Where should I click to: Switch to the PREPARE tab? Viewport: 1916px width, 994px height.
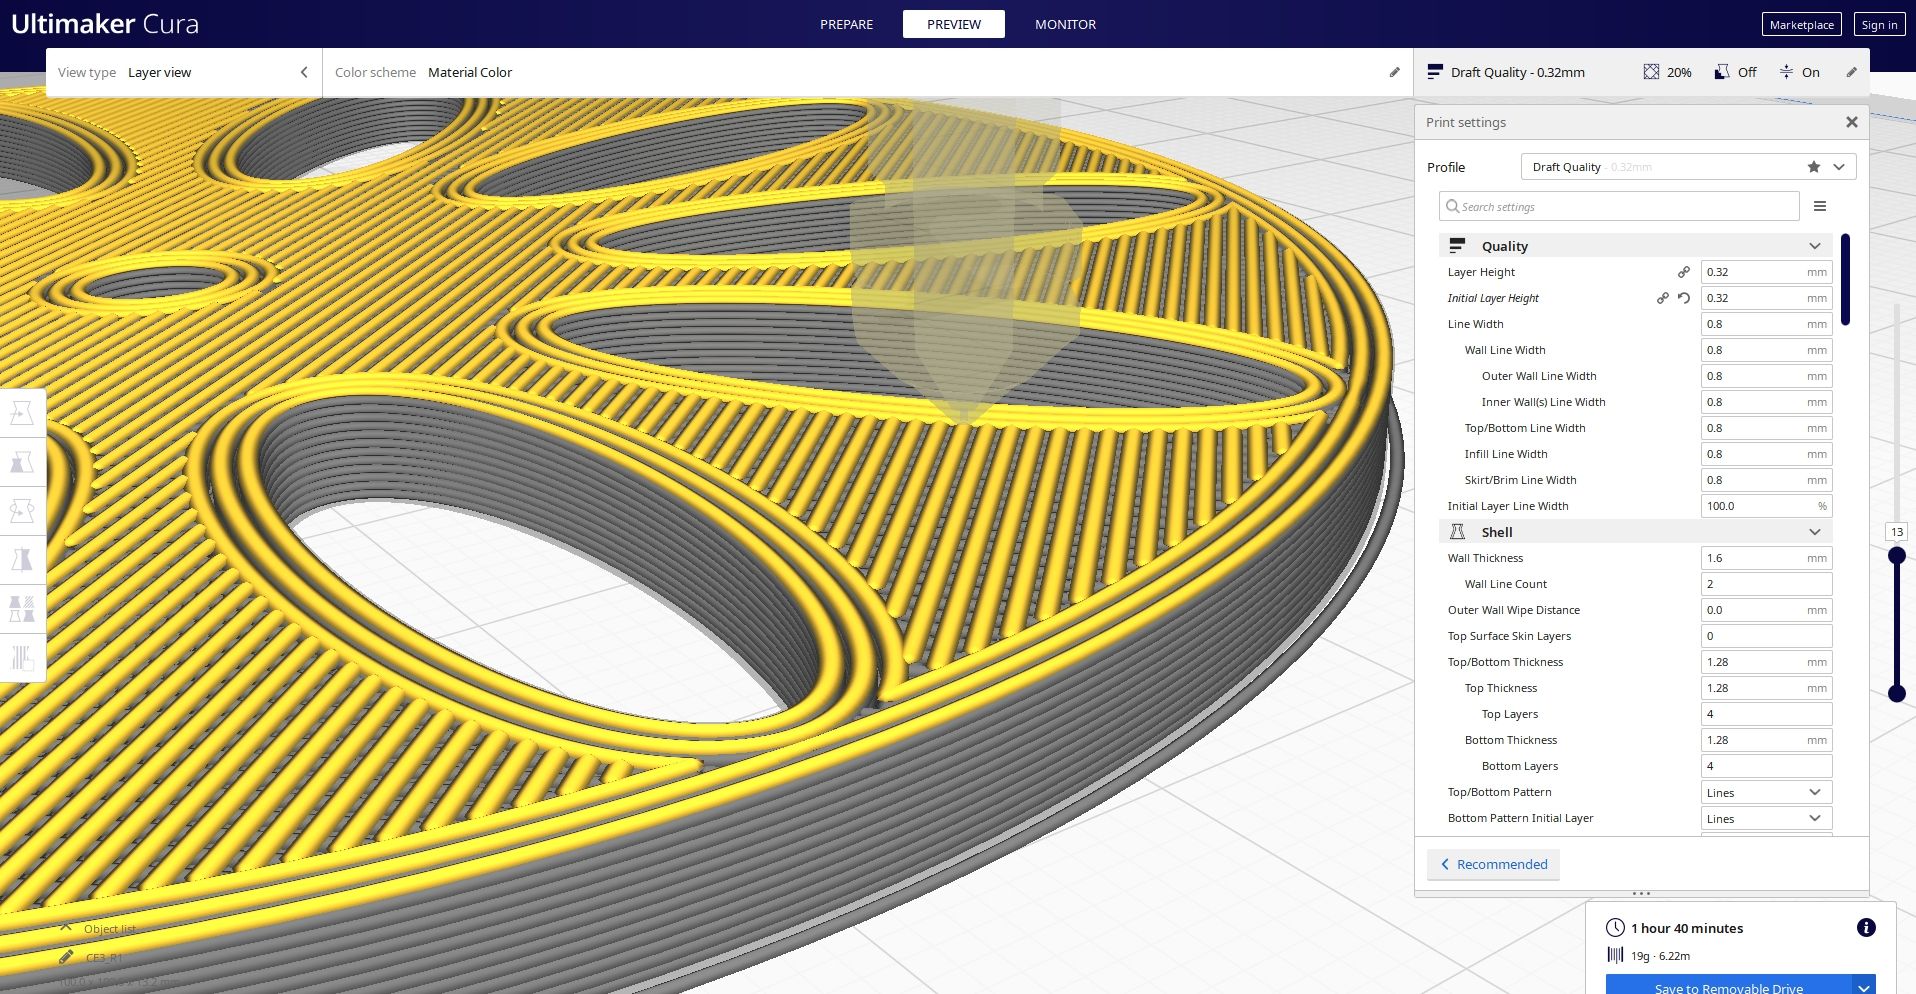pyautogui.click(x=846, y=24)
